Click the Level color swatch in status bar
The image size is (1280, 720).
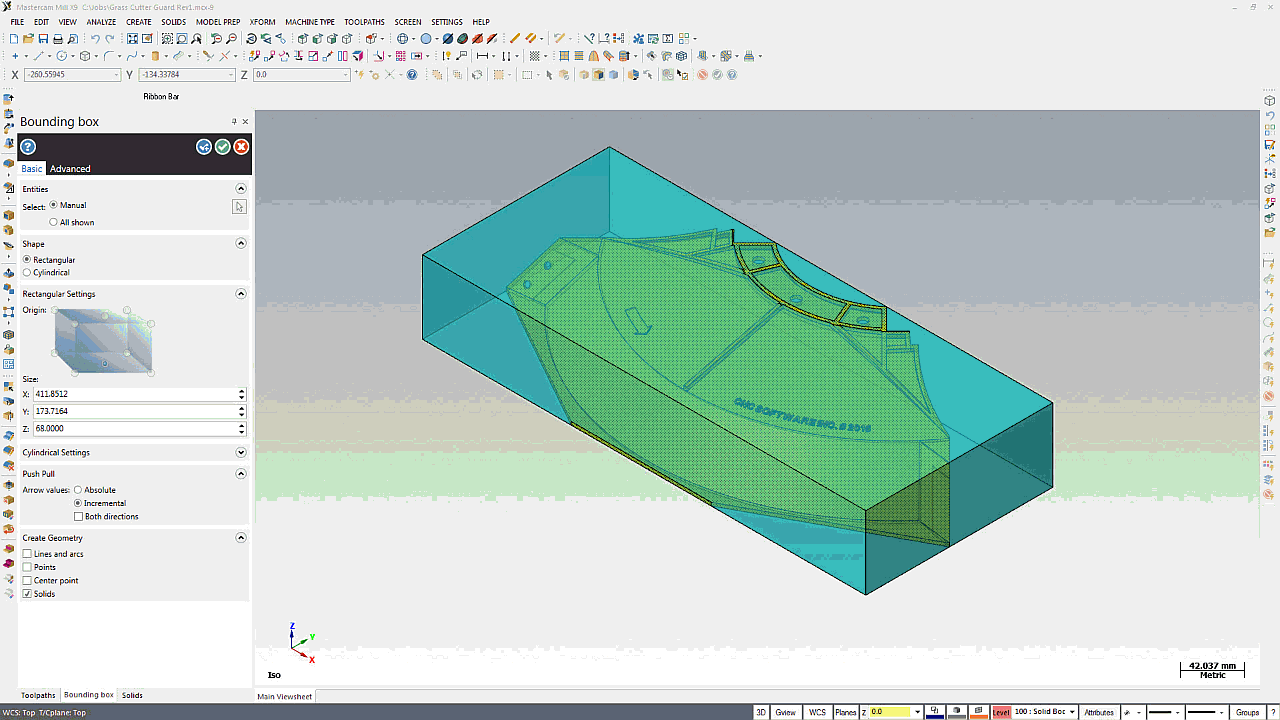click(x=1001, y=712)
